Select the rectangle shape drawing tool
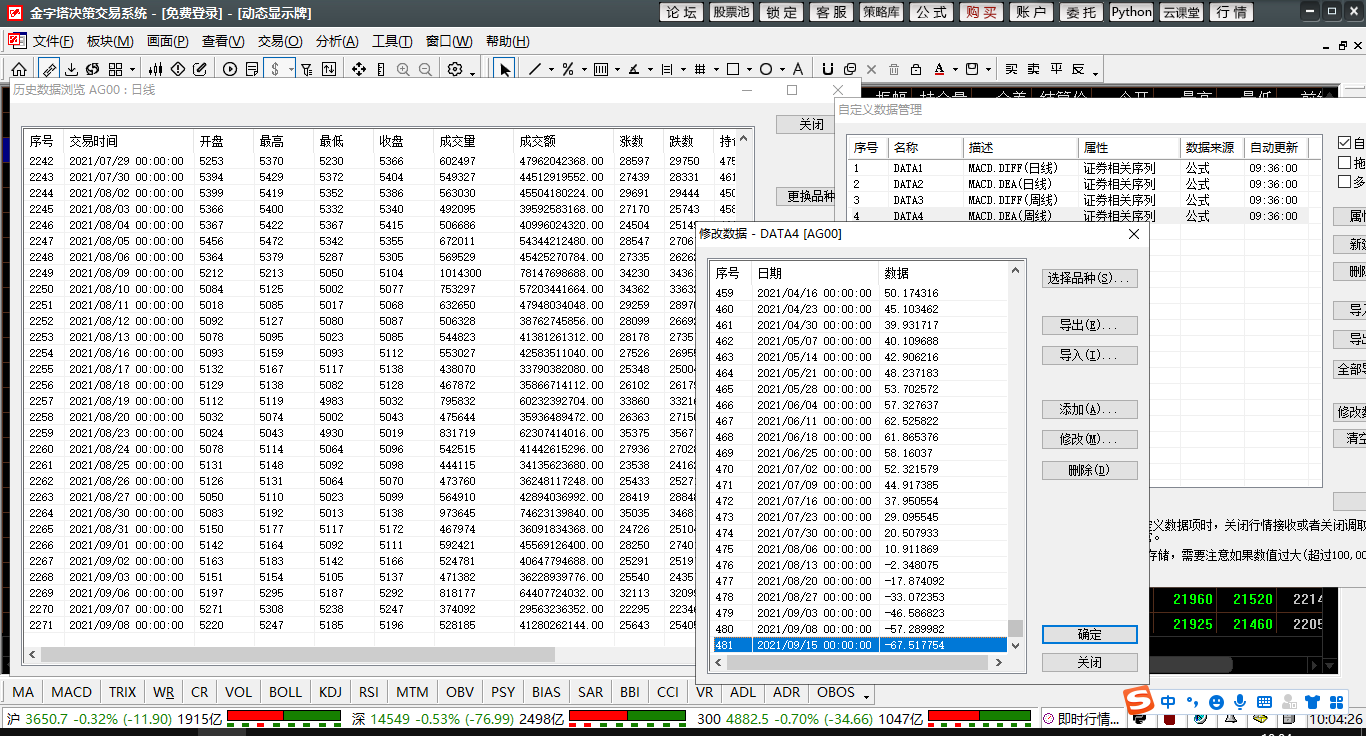Image resolution: width=1366 pixels, height=736 pixels. (x=733, y=69)
